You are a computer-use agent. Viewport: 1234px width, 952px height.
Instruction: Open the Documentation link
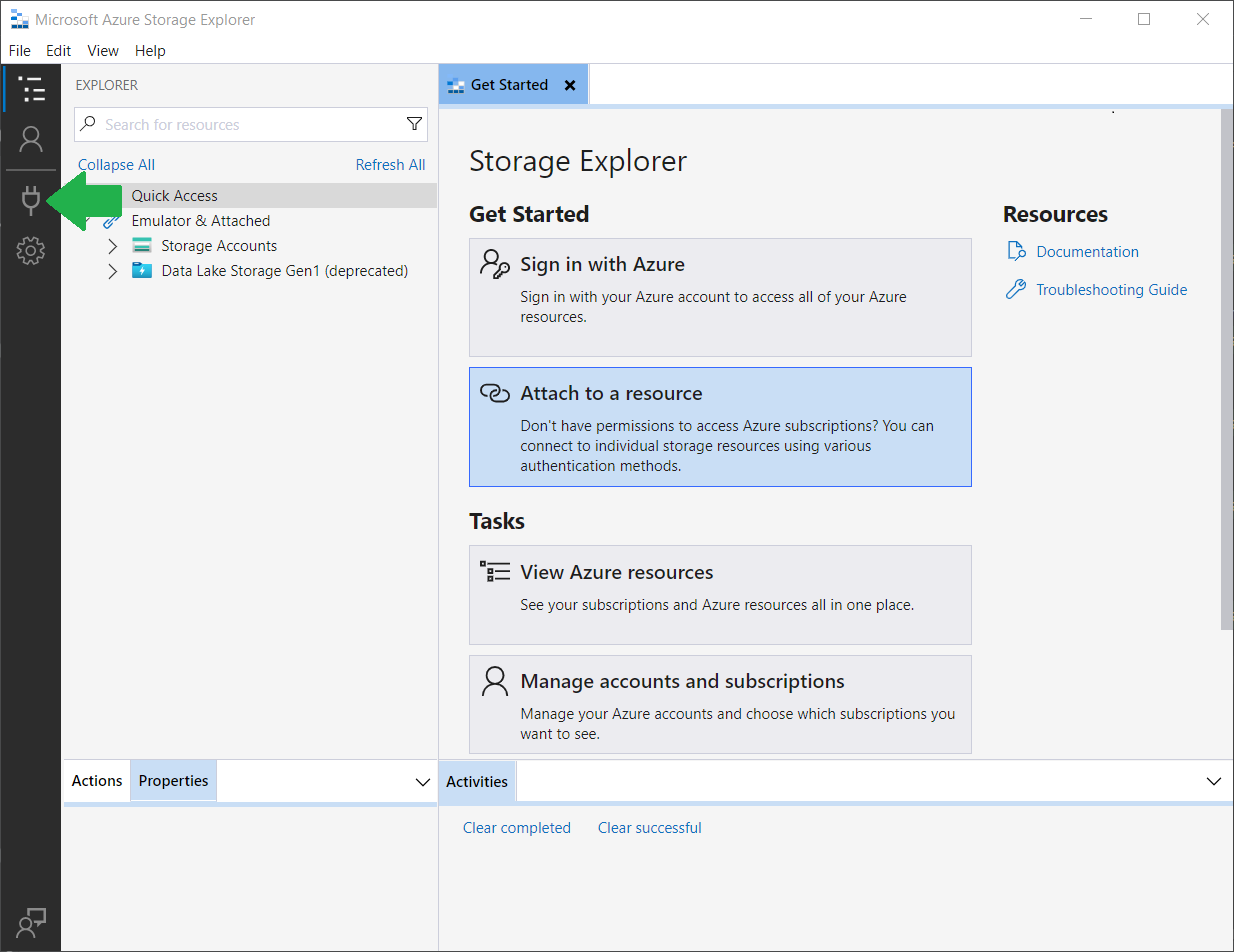1087,252
